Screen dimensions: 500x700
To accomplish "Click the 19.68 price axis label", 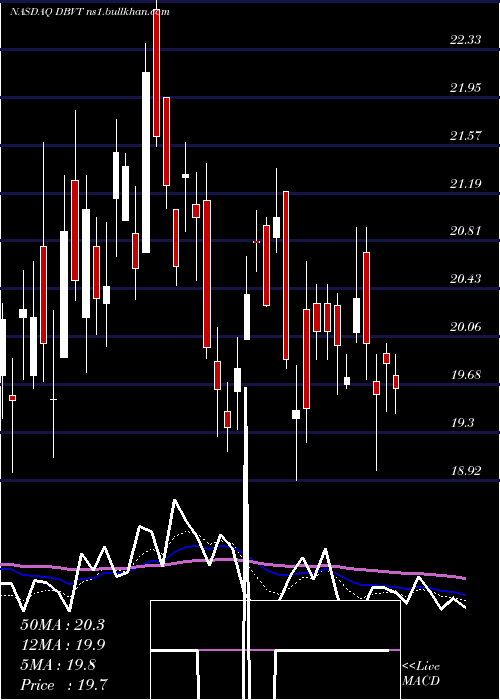I will click(466, 375).
